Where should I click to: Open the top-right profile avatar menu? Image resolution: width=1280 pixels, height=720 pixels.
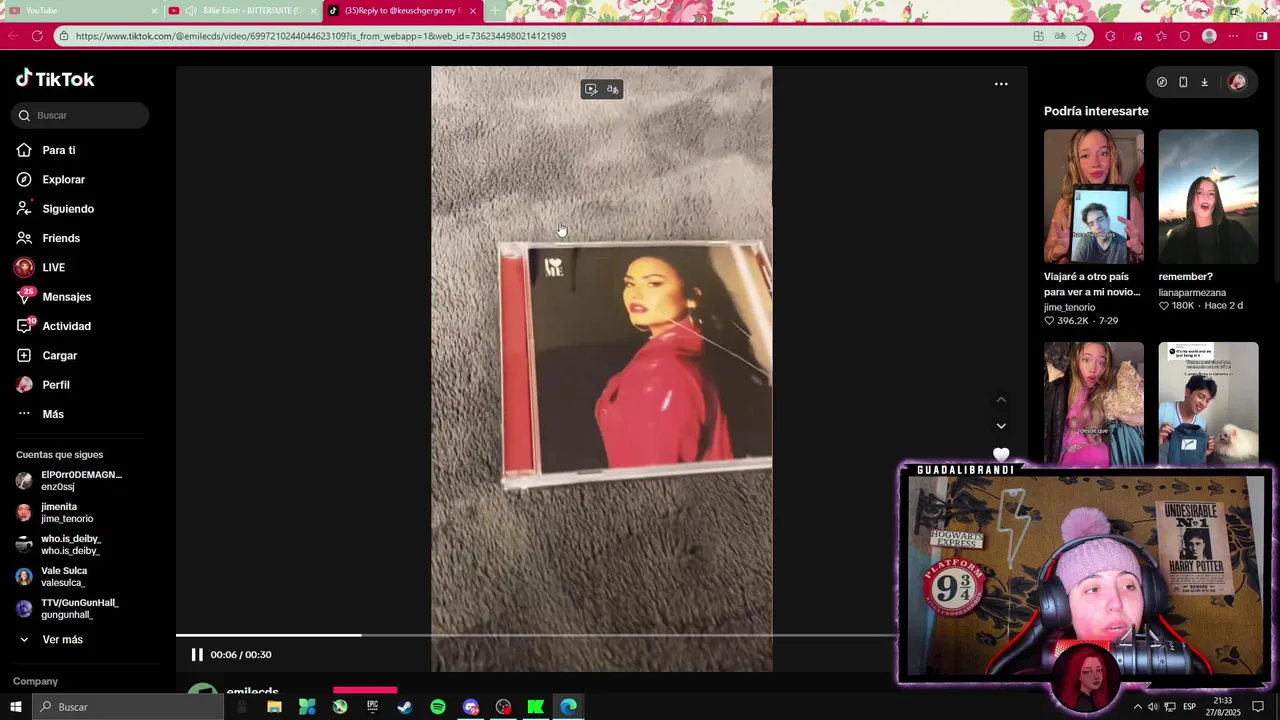(x=1237, y=82)
